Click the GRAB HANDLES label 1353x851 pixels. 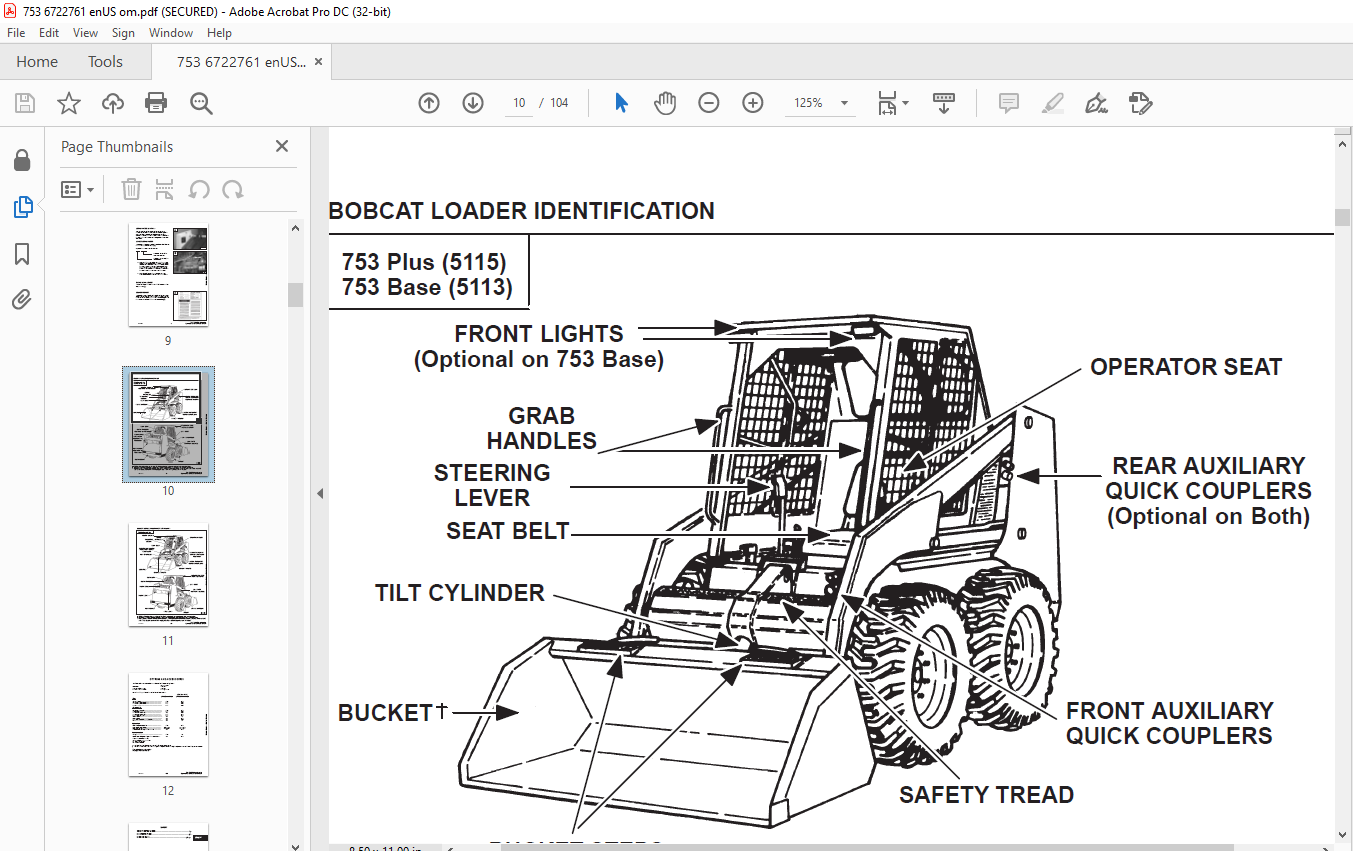coord(541,428)
